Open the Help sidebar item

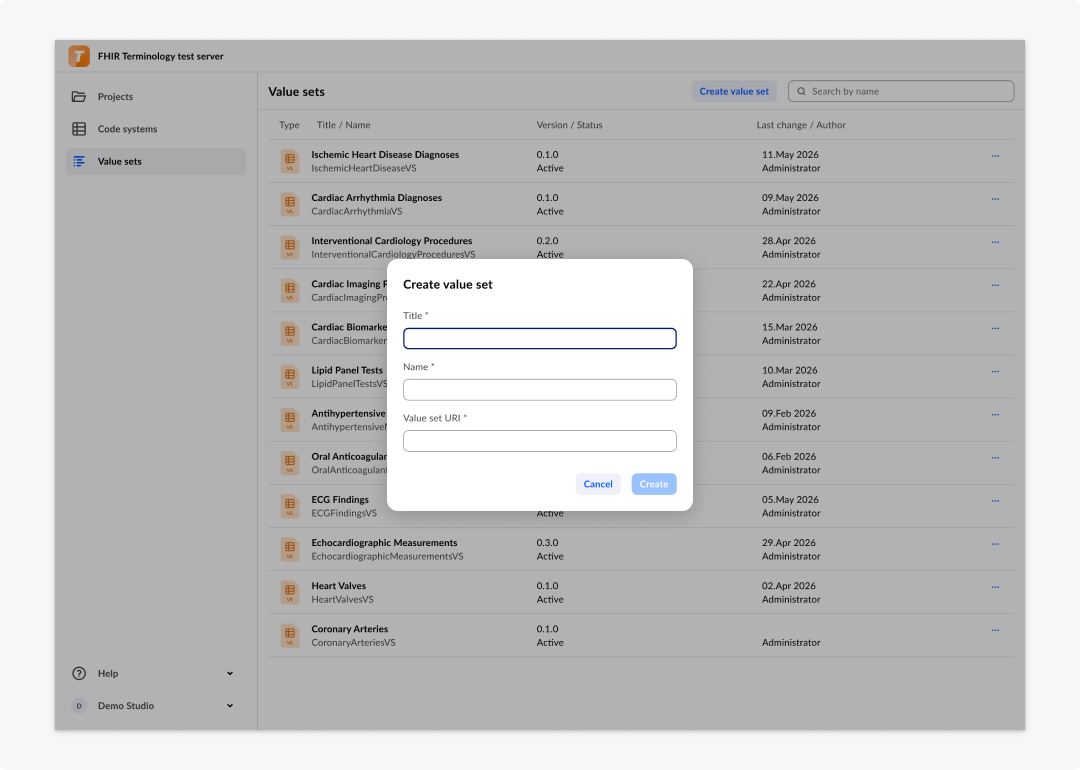pos(156,674)
